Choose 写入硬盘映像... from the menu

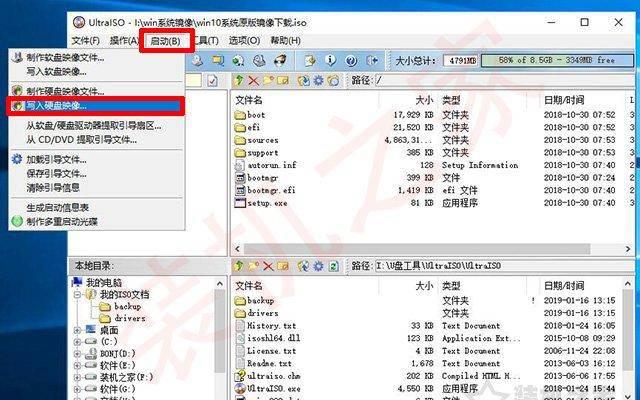tap(96, 106)
